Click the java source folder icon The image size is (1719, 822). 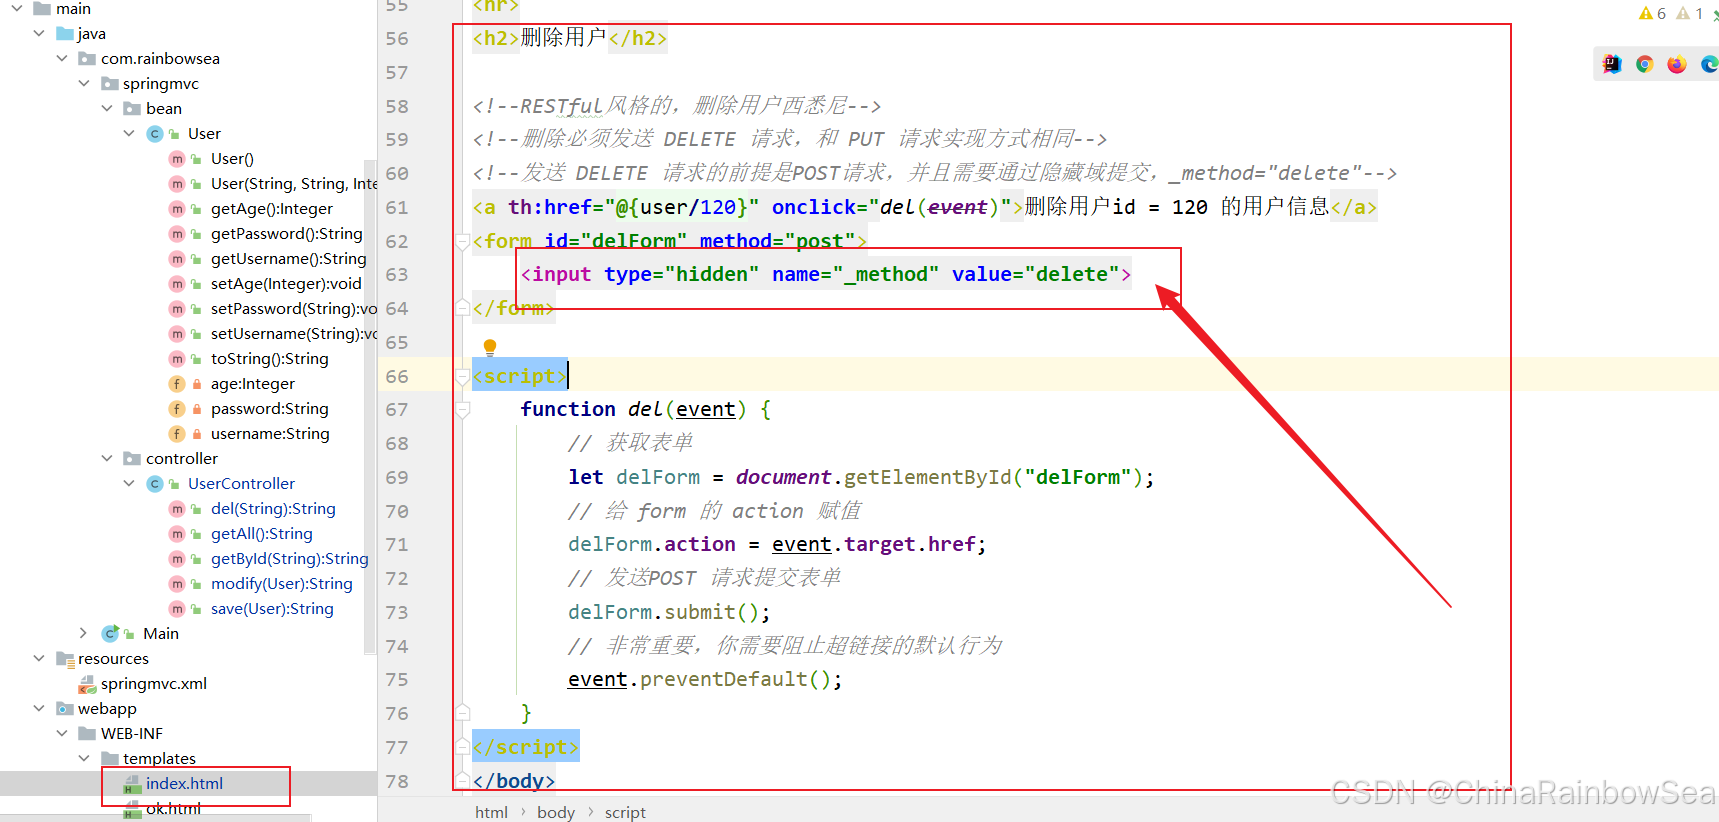pos(65,34)
